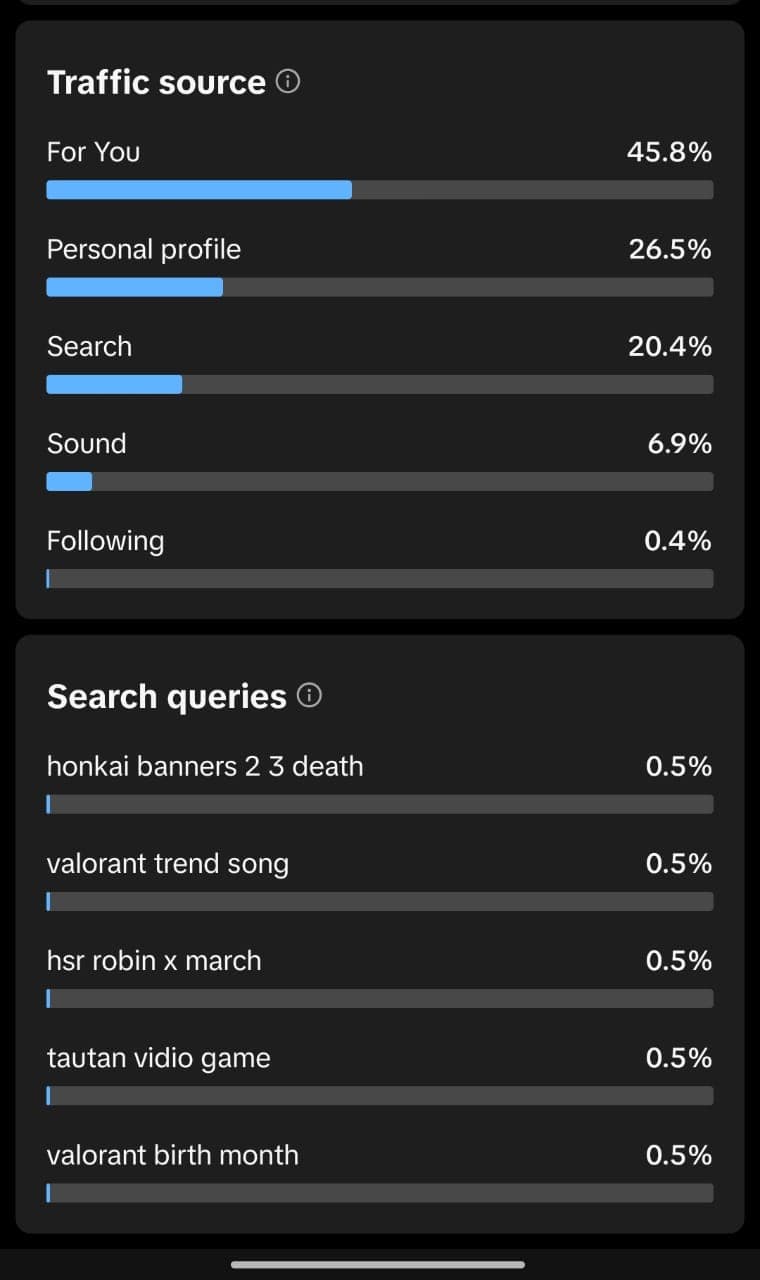Tap the Search queries info icon
This screenshot has width=760, height=1280.
[x=310, y=696]
